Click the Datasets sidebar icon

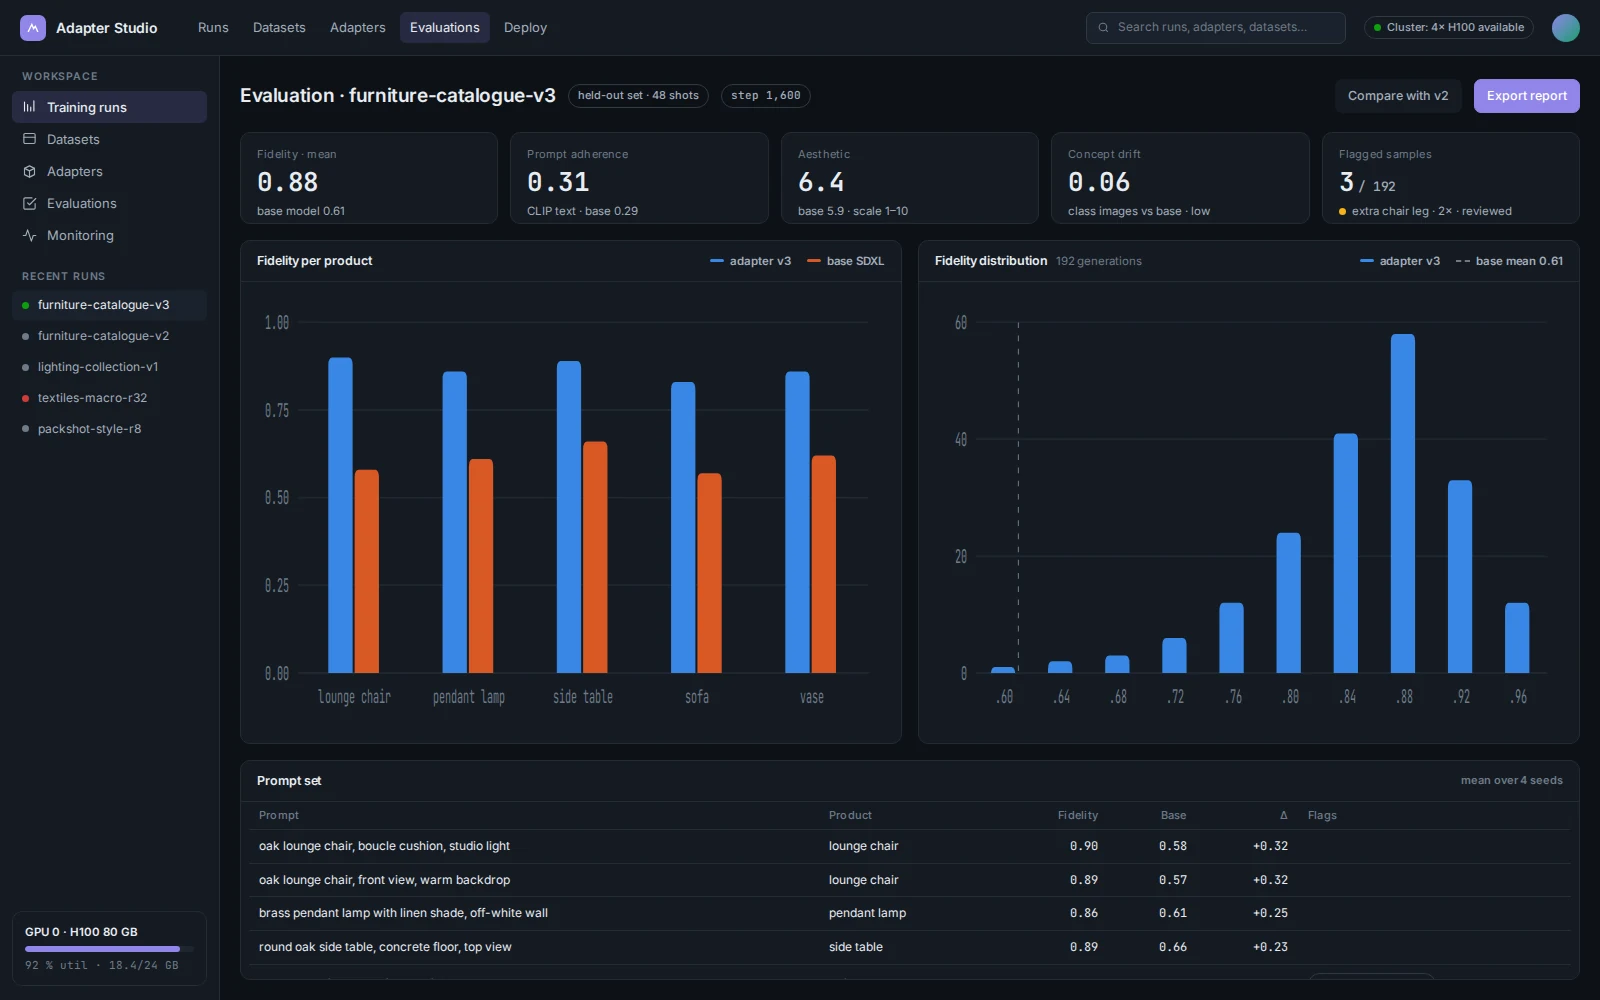(30, 139)
